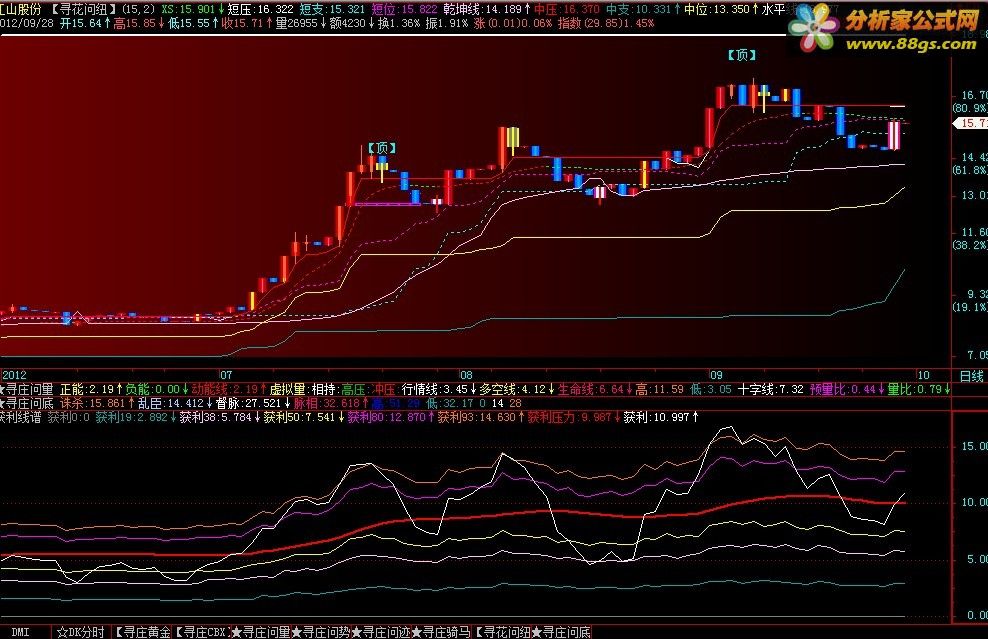Click the 获利19:2.892 readout

136,417
